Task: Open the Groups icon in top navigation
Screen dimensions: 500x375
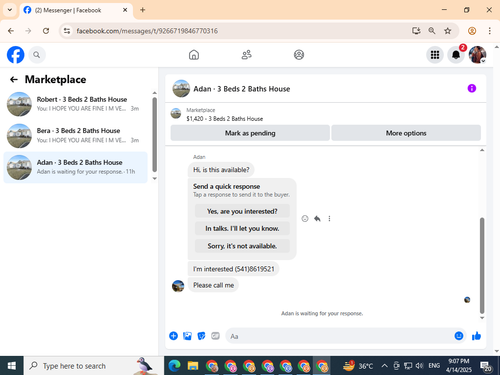Action: (x=299, y=55)
